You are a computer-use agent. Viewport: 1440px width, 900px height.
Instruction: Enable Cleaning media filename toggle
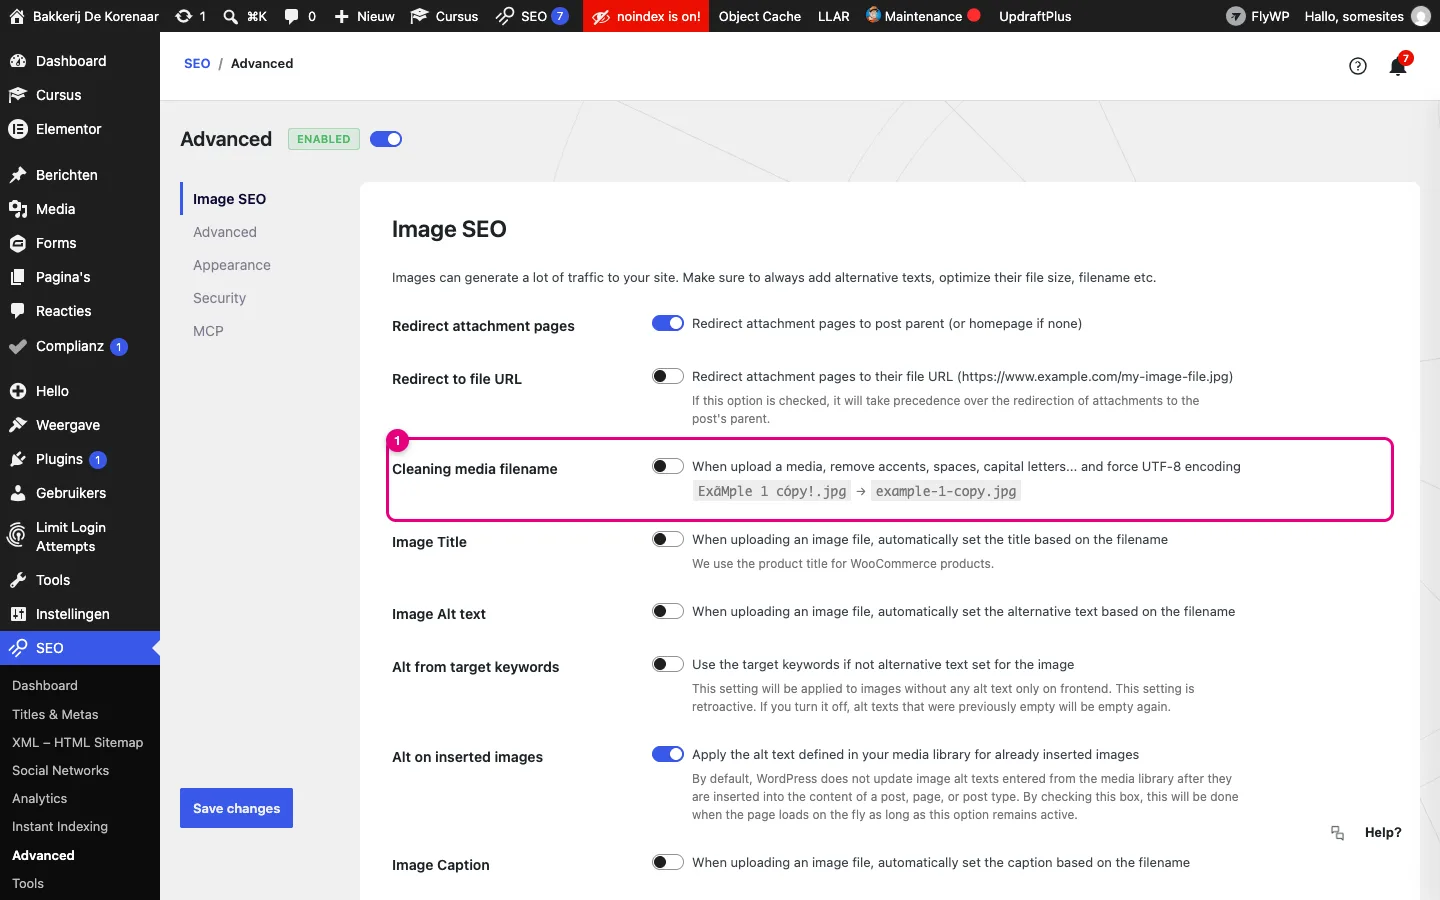point(668,466)
